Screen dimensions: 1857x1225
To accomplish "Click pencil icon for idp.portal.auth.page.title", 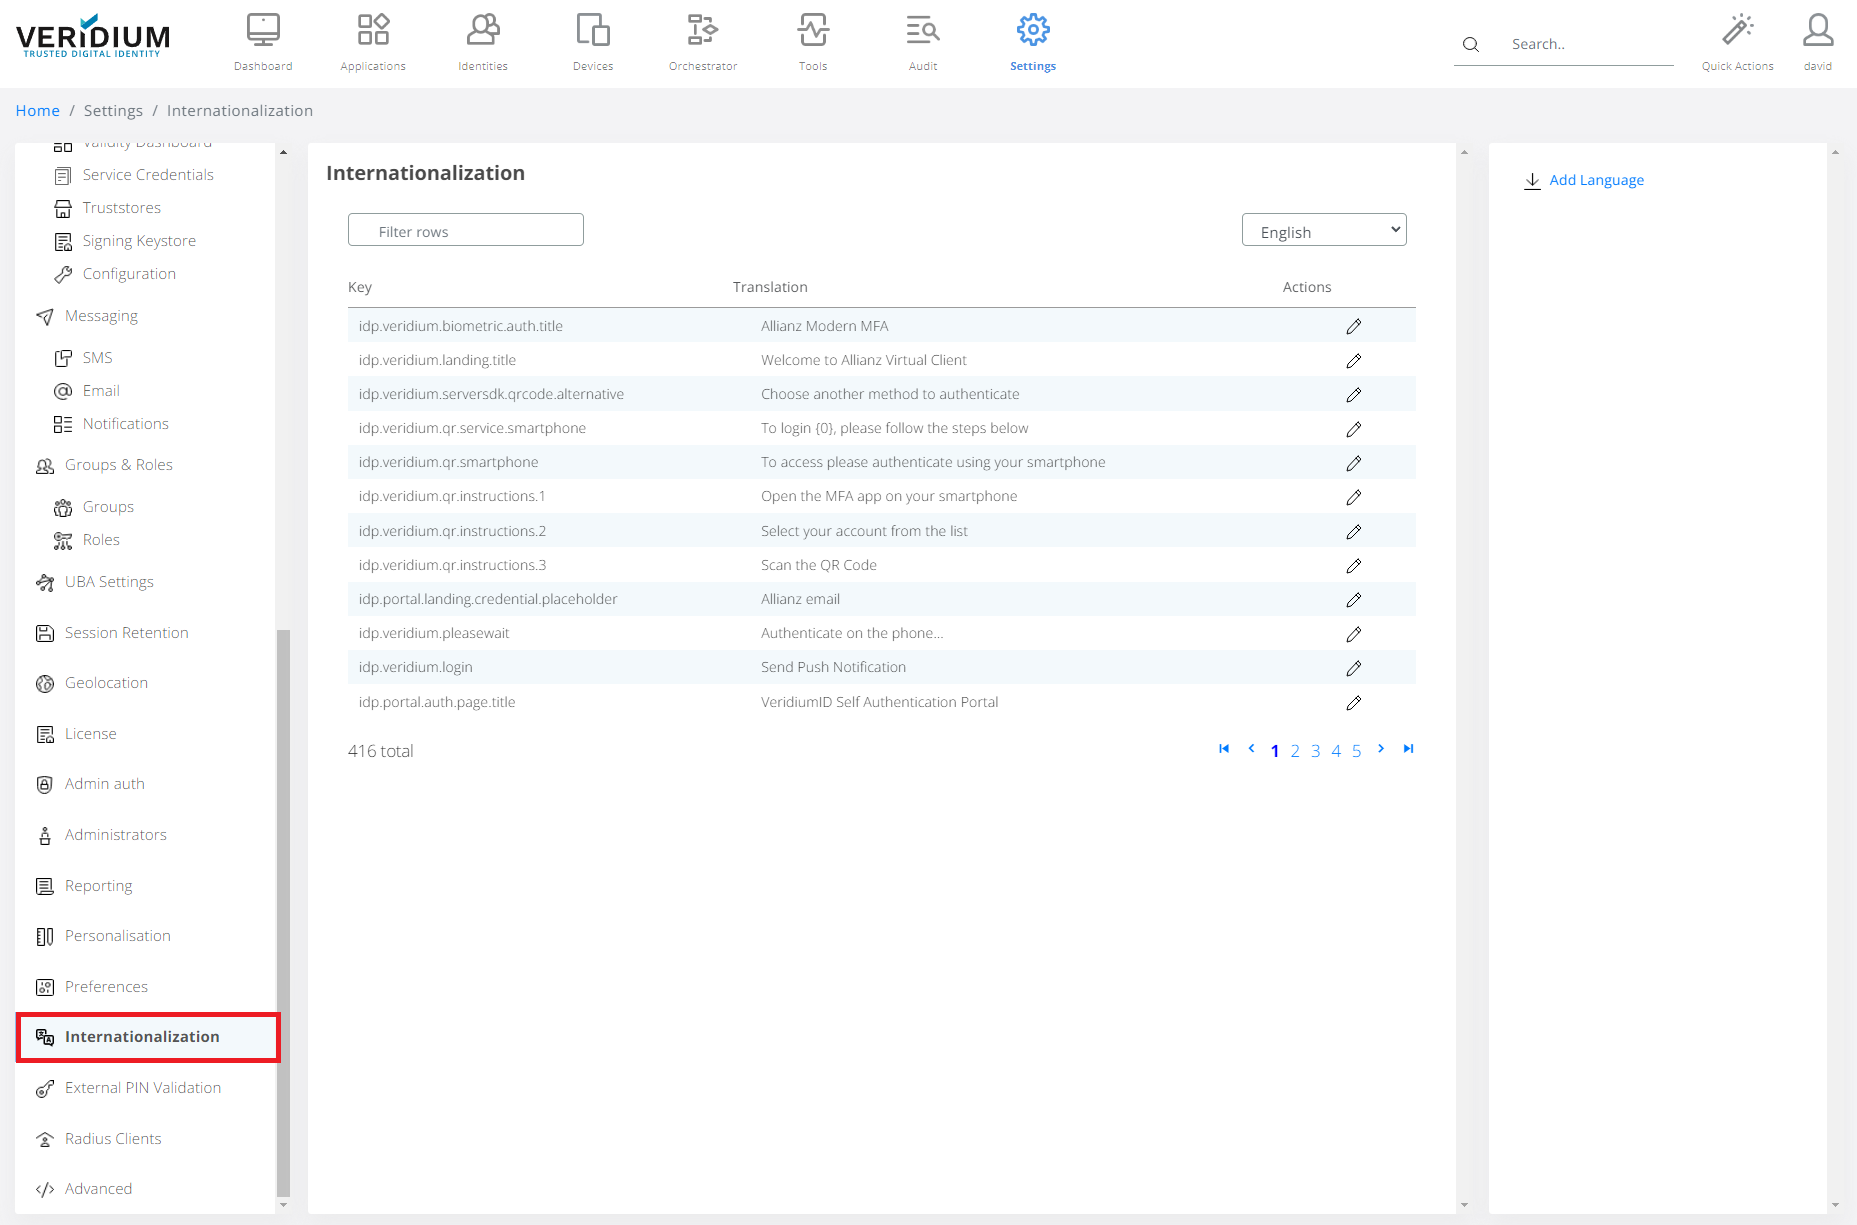I will [x=1353, y=703].
